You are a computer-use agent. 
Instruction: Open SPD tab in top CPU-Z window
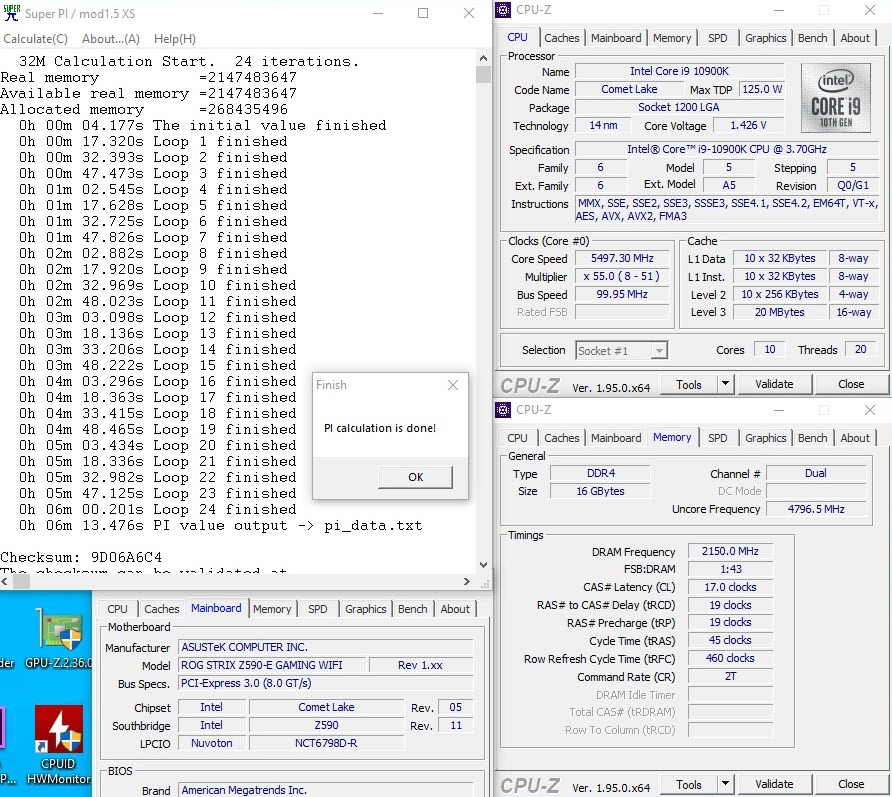pos(717,38)
